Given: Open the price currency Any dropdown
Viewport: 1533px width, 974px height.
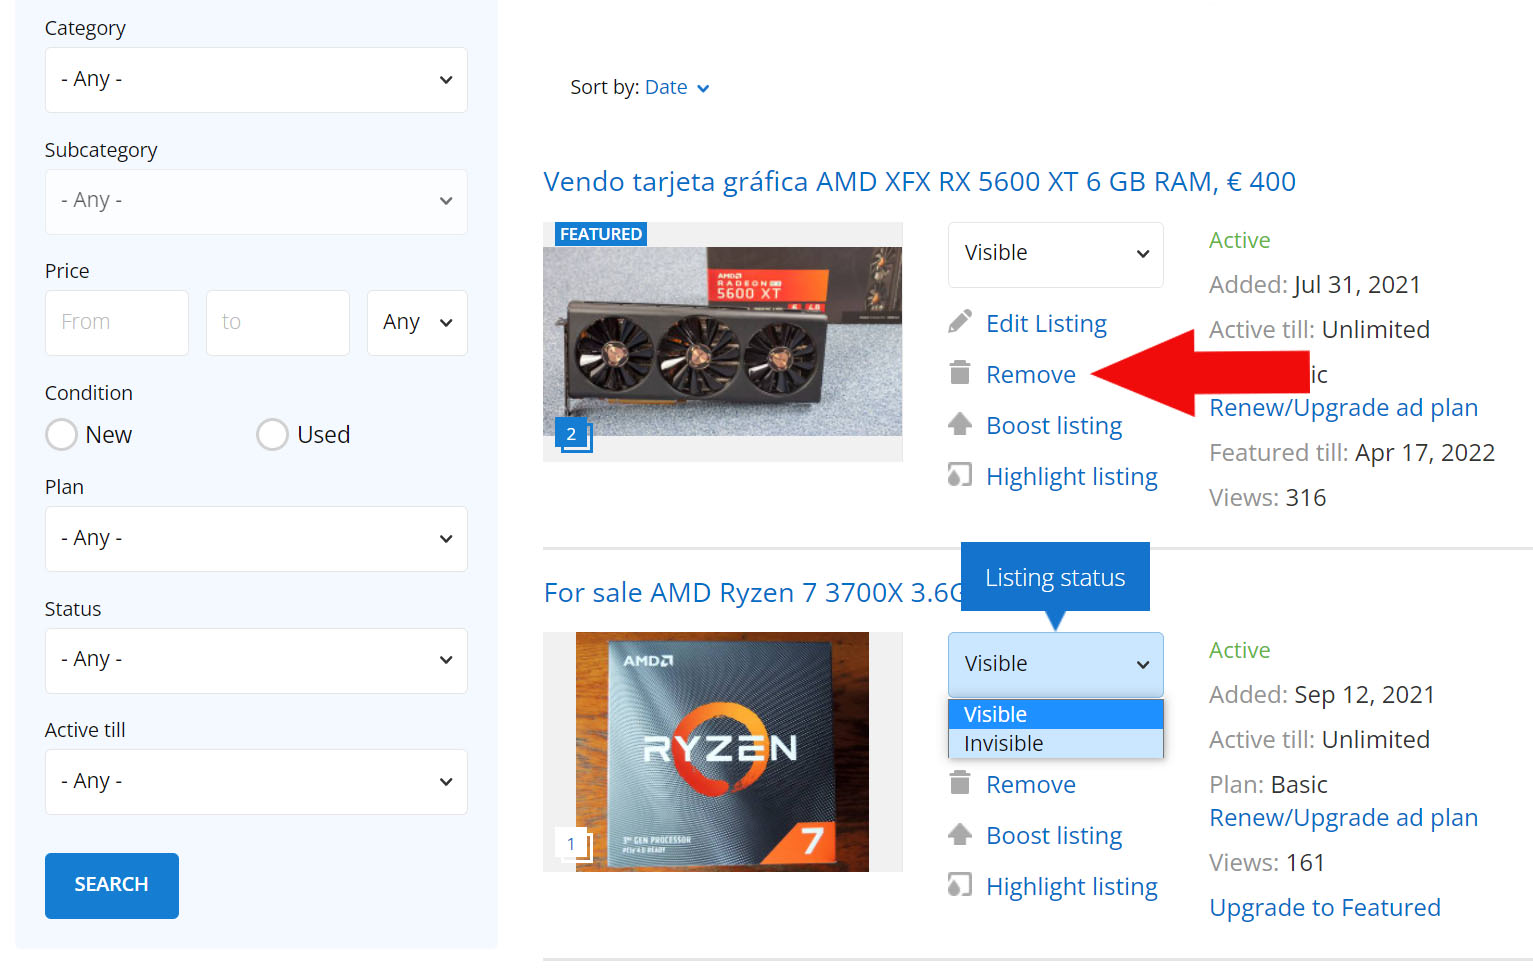Looking at the screenshot, I should tap(417, 322).
